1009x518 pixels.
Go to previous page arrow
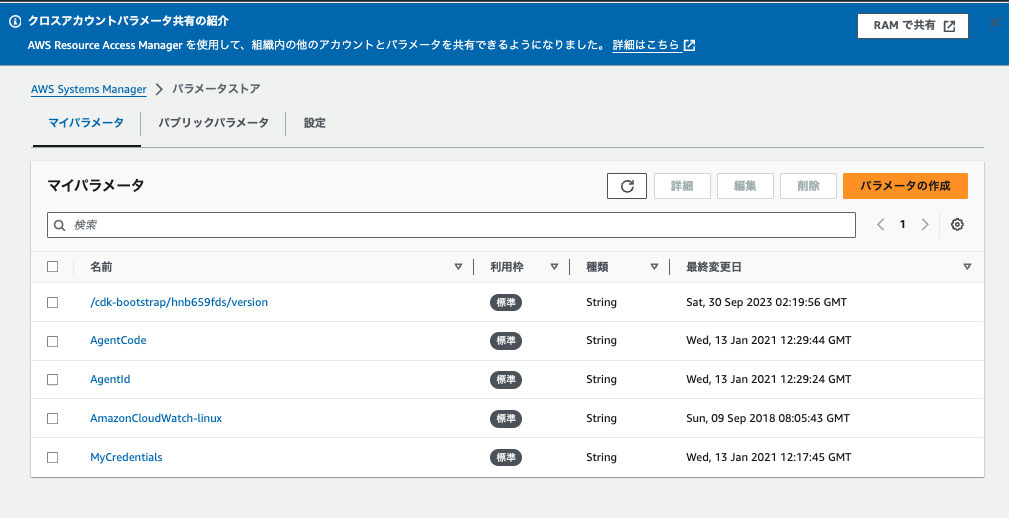pyautogui.click(x=880, y=225)
